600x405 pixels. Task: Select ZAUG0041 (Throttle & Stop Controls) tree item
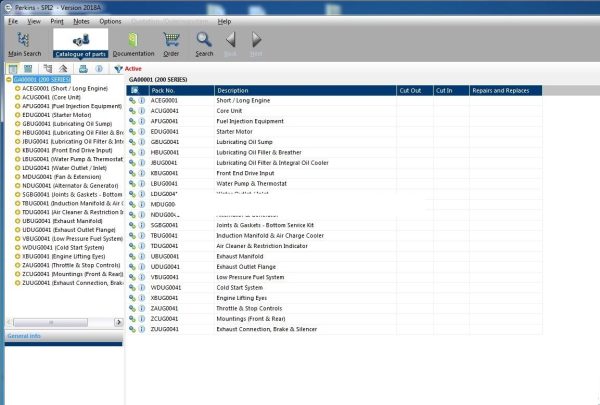click(x=71, y=265)
